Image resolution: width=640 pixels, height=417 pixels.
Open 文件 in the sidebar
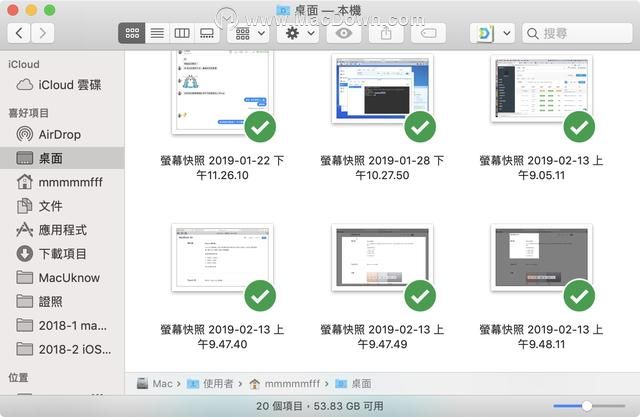point(62,206)
